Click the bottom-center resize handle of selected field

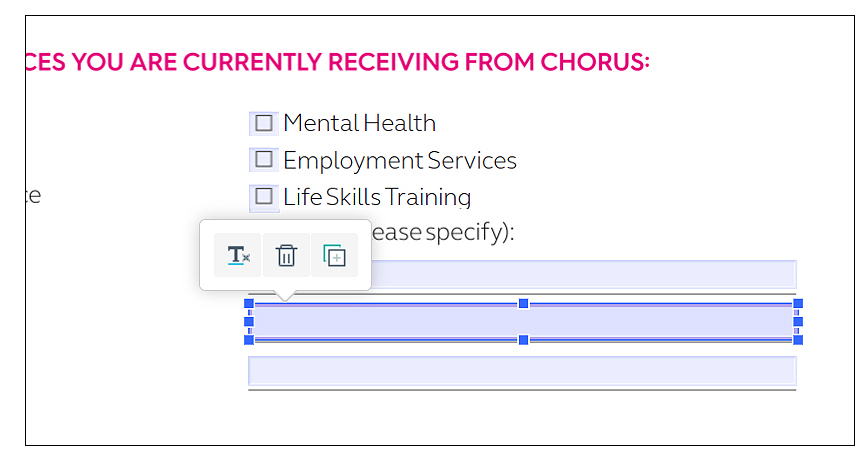tap(523, 340)
